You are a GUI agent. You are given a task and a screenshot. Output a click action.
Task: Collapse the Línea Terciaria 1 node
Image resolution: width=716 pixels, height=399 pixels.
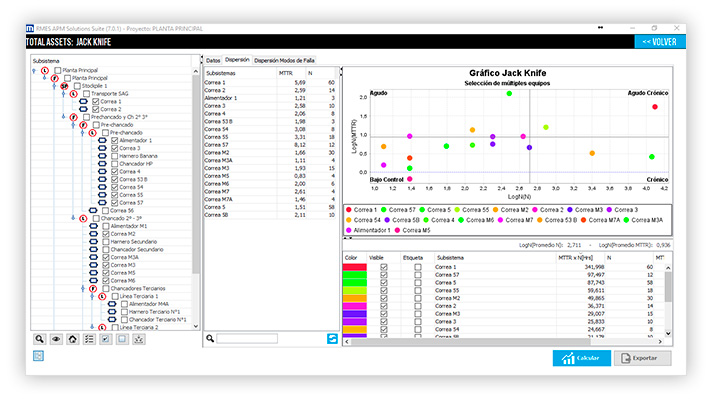[x=92, y=296]
